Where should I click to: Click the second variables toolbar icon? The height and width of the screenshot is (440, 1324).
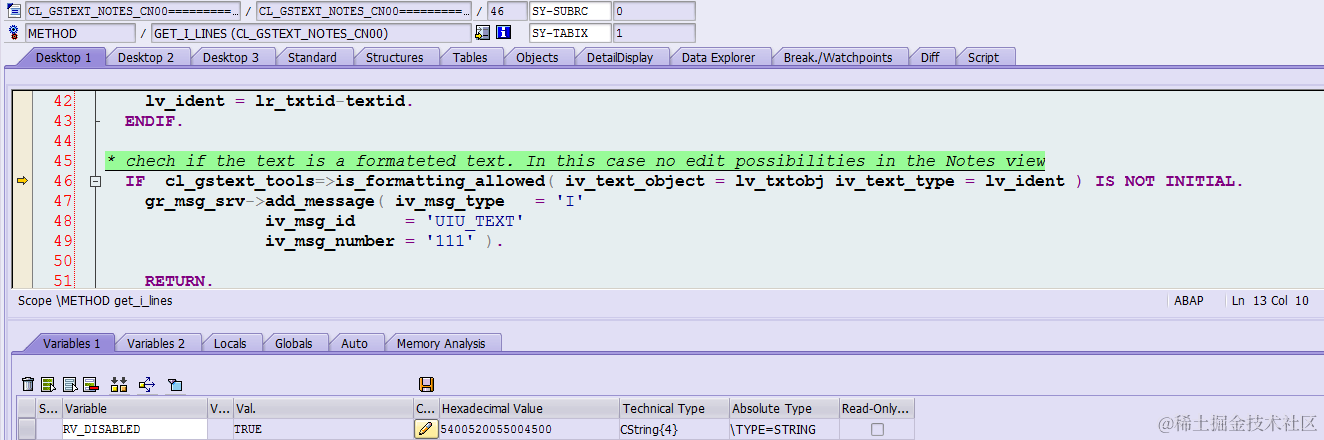(x=48, y=384)
